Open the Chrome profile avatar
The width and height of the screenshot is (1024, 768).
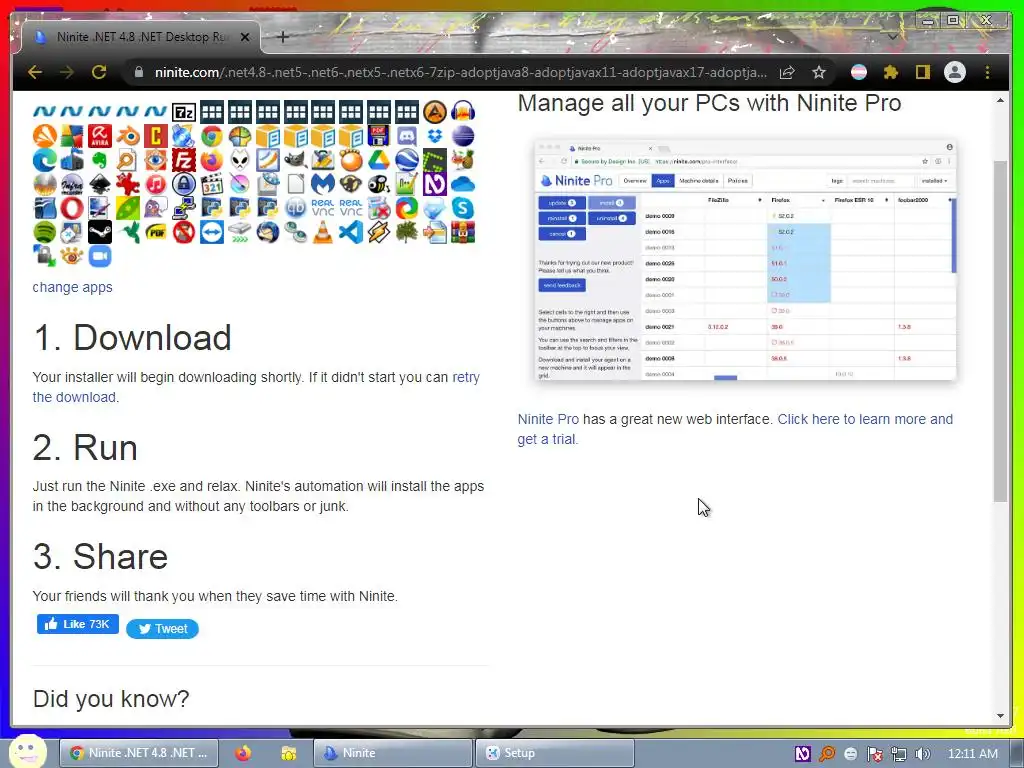955,72
